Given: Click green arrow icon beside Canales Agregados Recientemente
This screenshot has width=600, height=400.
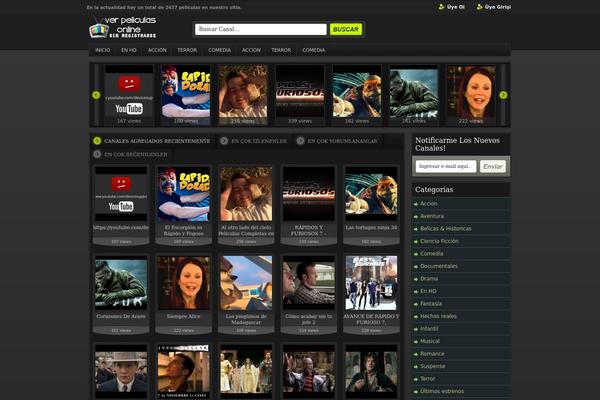Looking at the screenshot, I should point(97,141).
